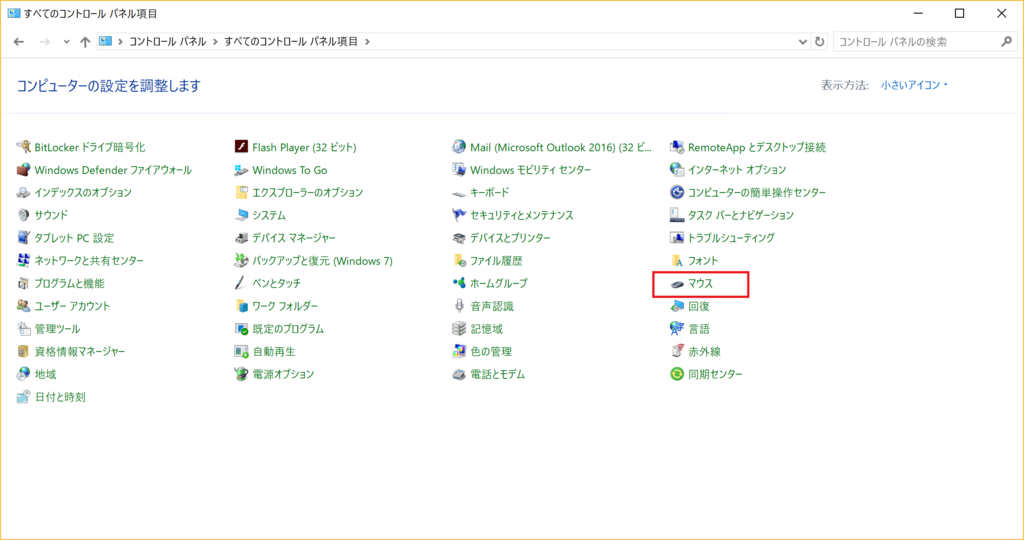Open the 表示方法 小さいアイコン dropdown
The image size is (1024, 540).
pos(914,85)
